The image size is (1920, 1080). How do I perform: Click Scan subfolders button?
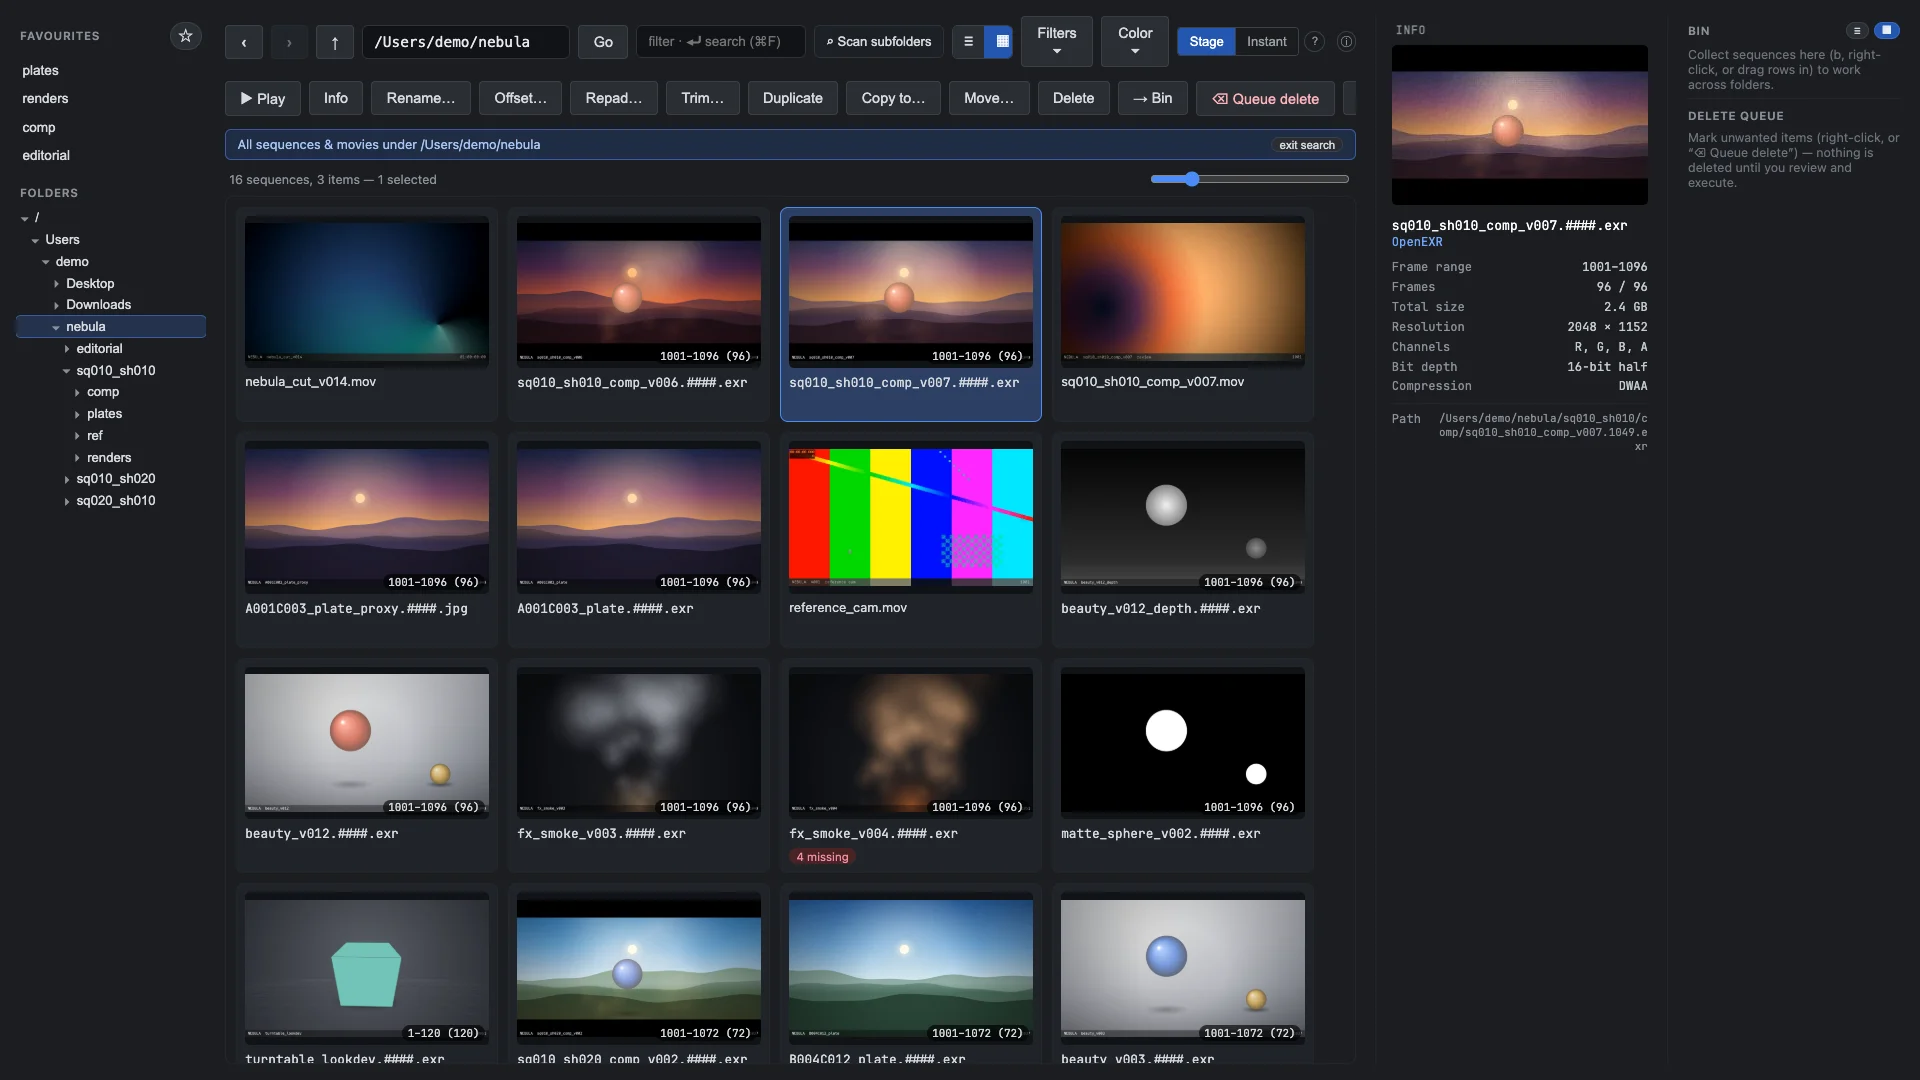pyautogui.click(x=878, y=42)
